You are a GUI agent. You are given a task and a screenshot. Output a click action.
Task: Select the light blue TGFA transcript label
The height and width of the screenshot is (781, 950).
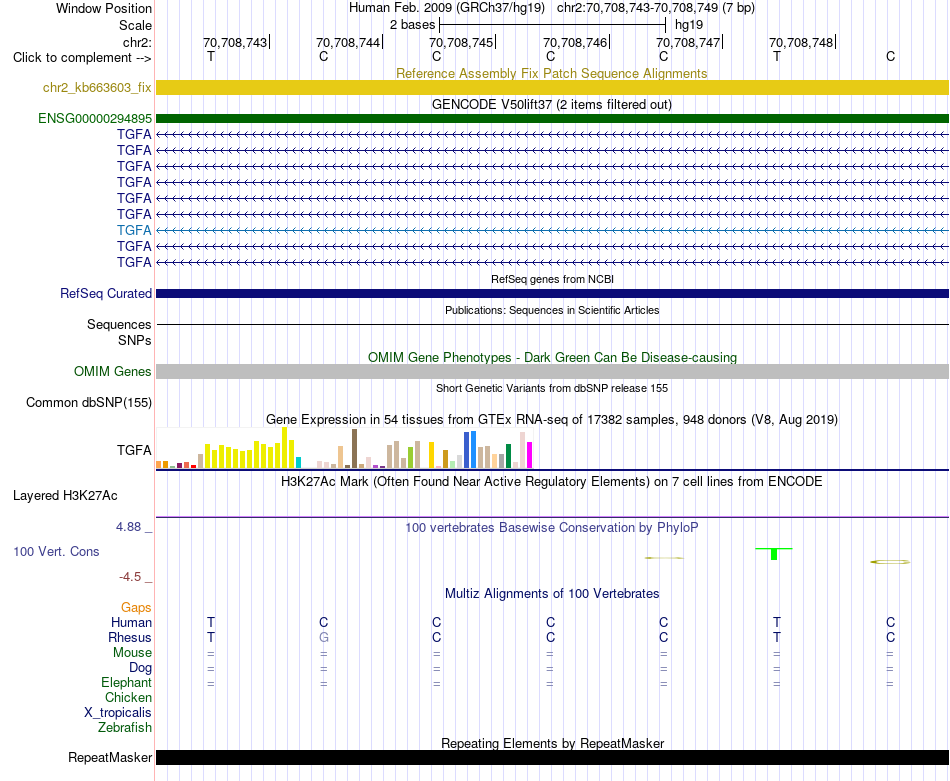point(134,230)
